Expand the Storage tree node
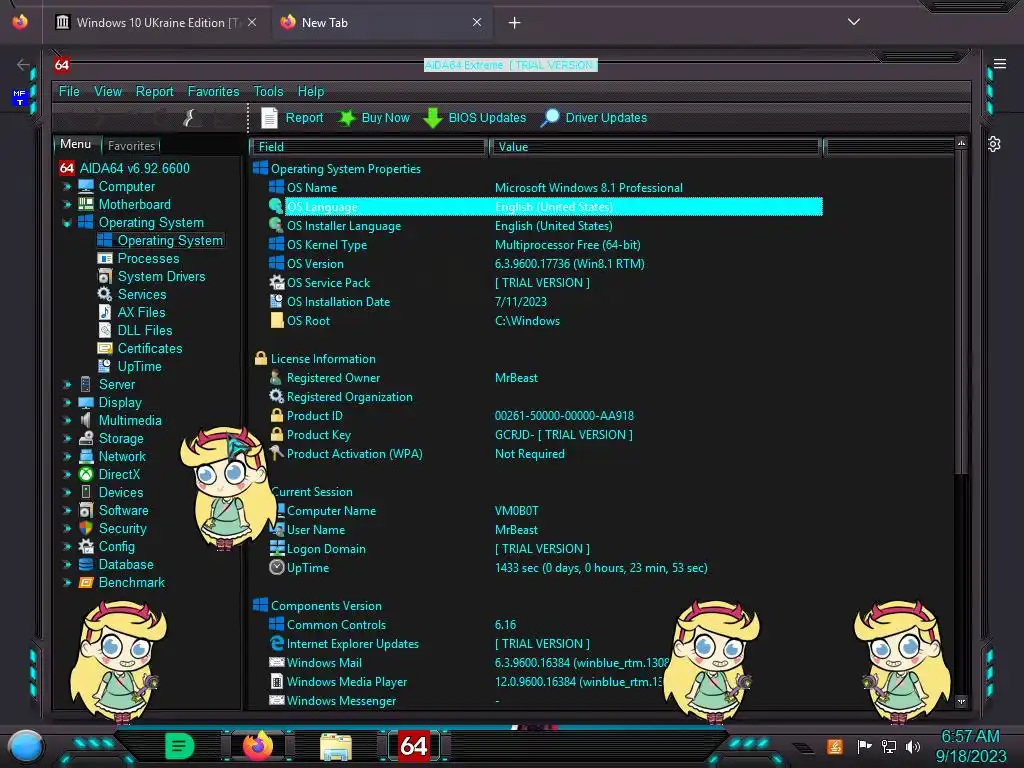1024x768 pixels. point(67,438)
